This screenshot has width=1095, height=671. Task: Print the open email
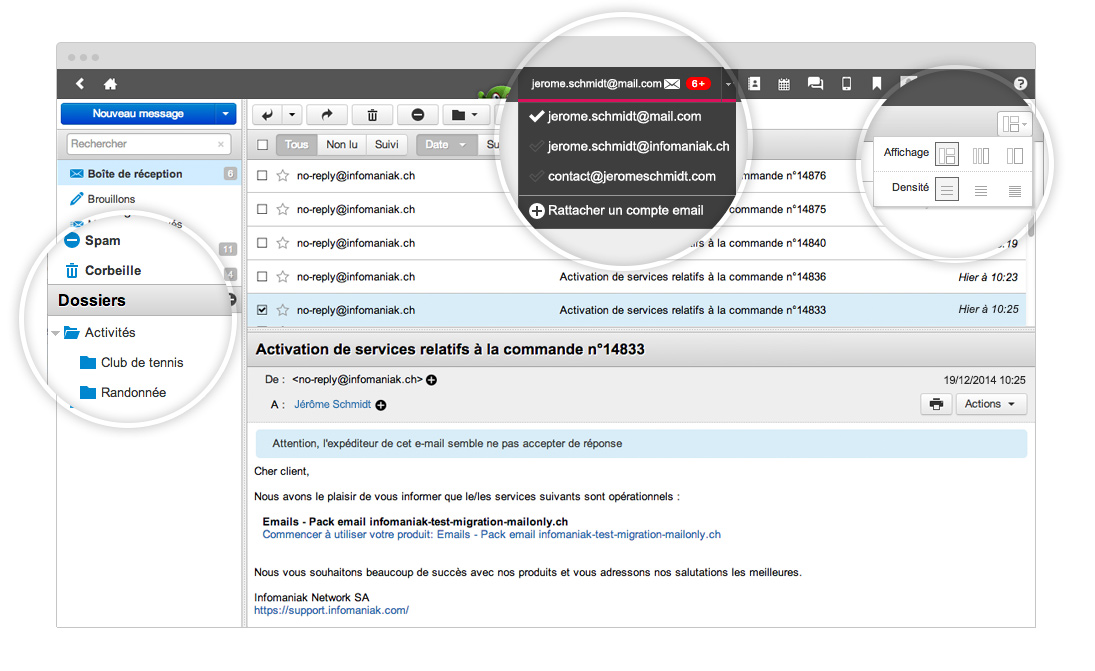936,404
